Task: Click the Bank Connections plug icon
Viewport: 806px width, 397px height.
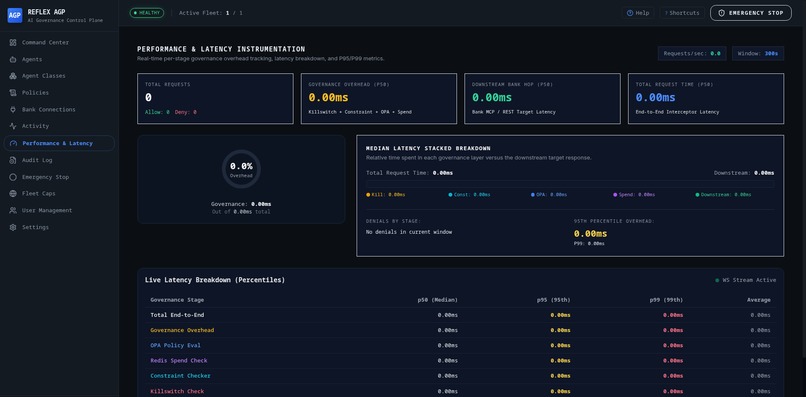Action: pos(13,110)
